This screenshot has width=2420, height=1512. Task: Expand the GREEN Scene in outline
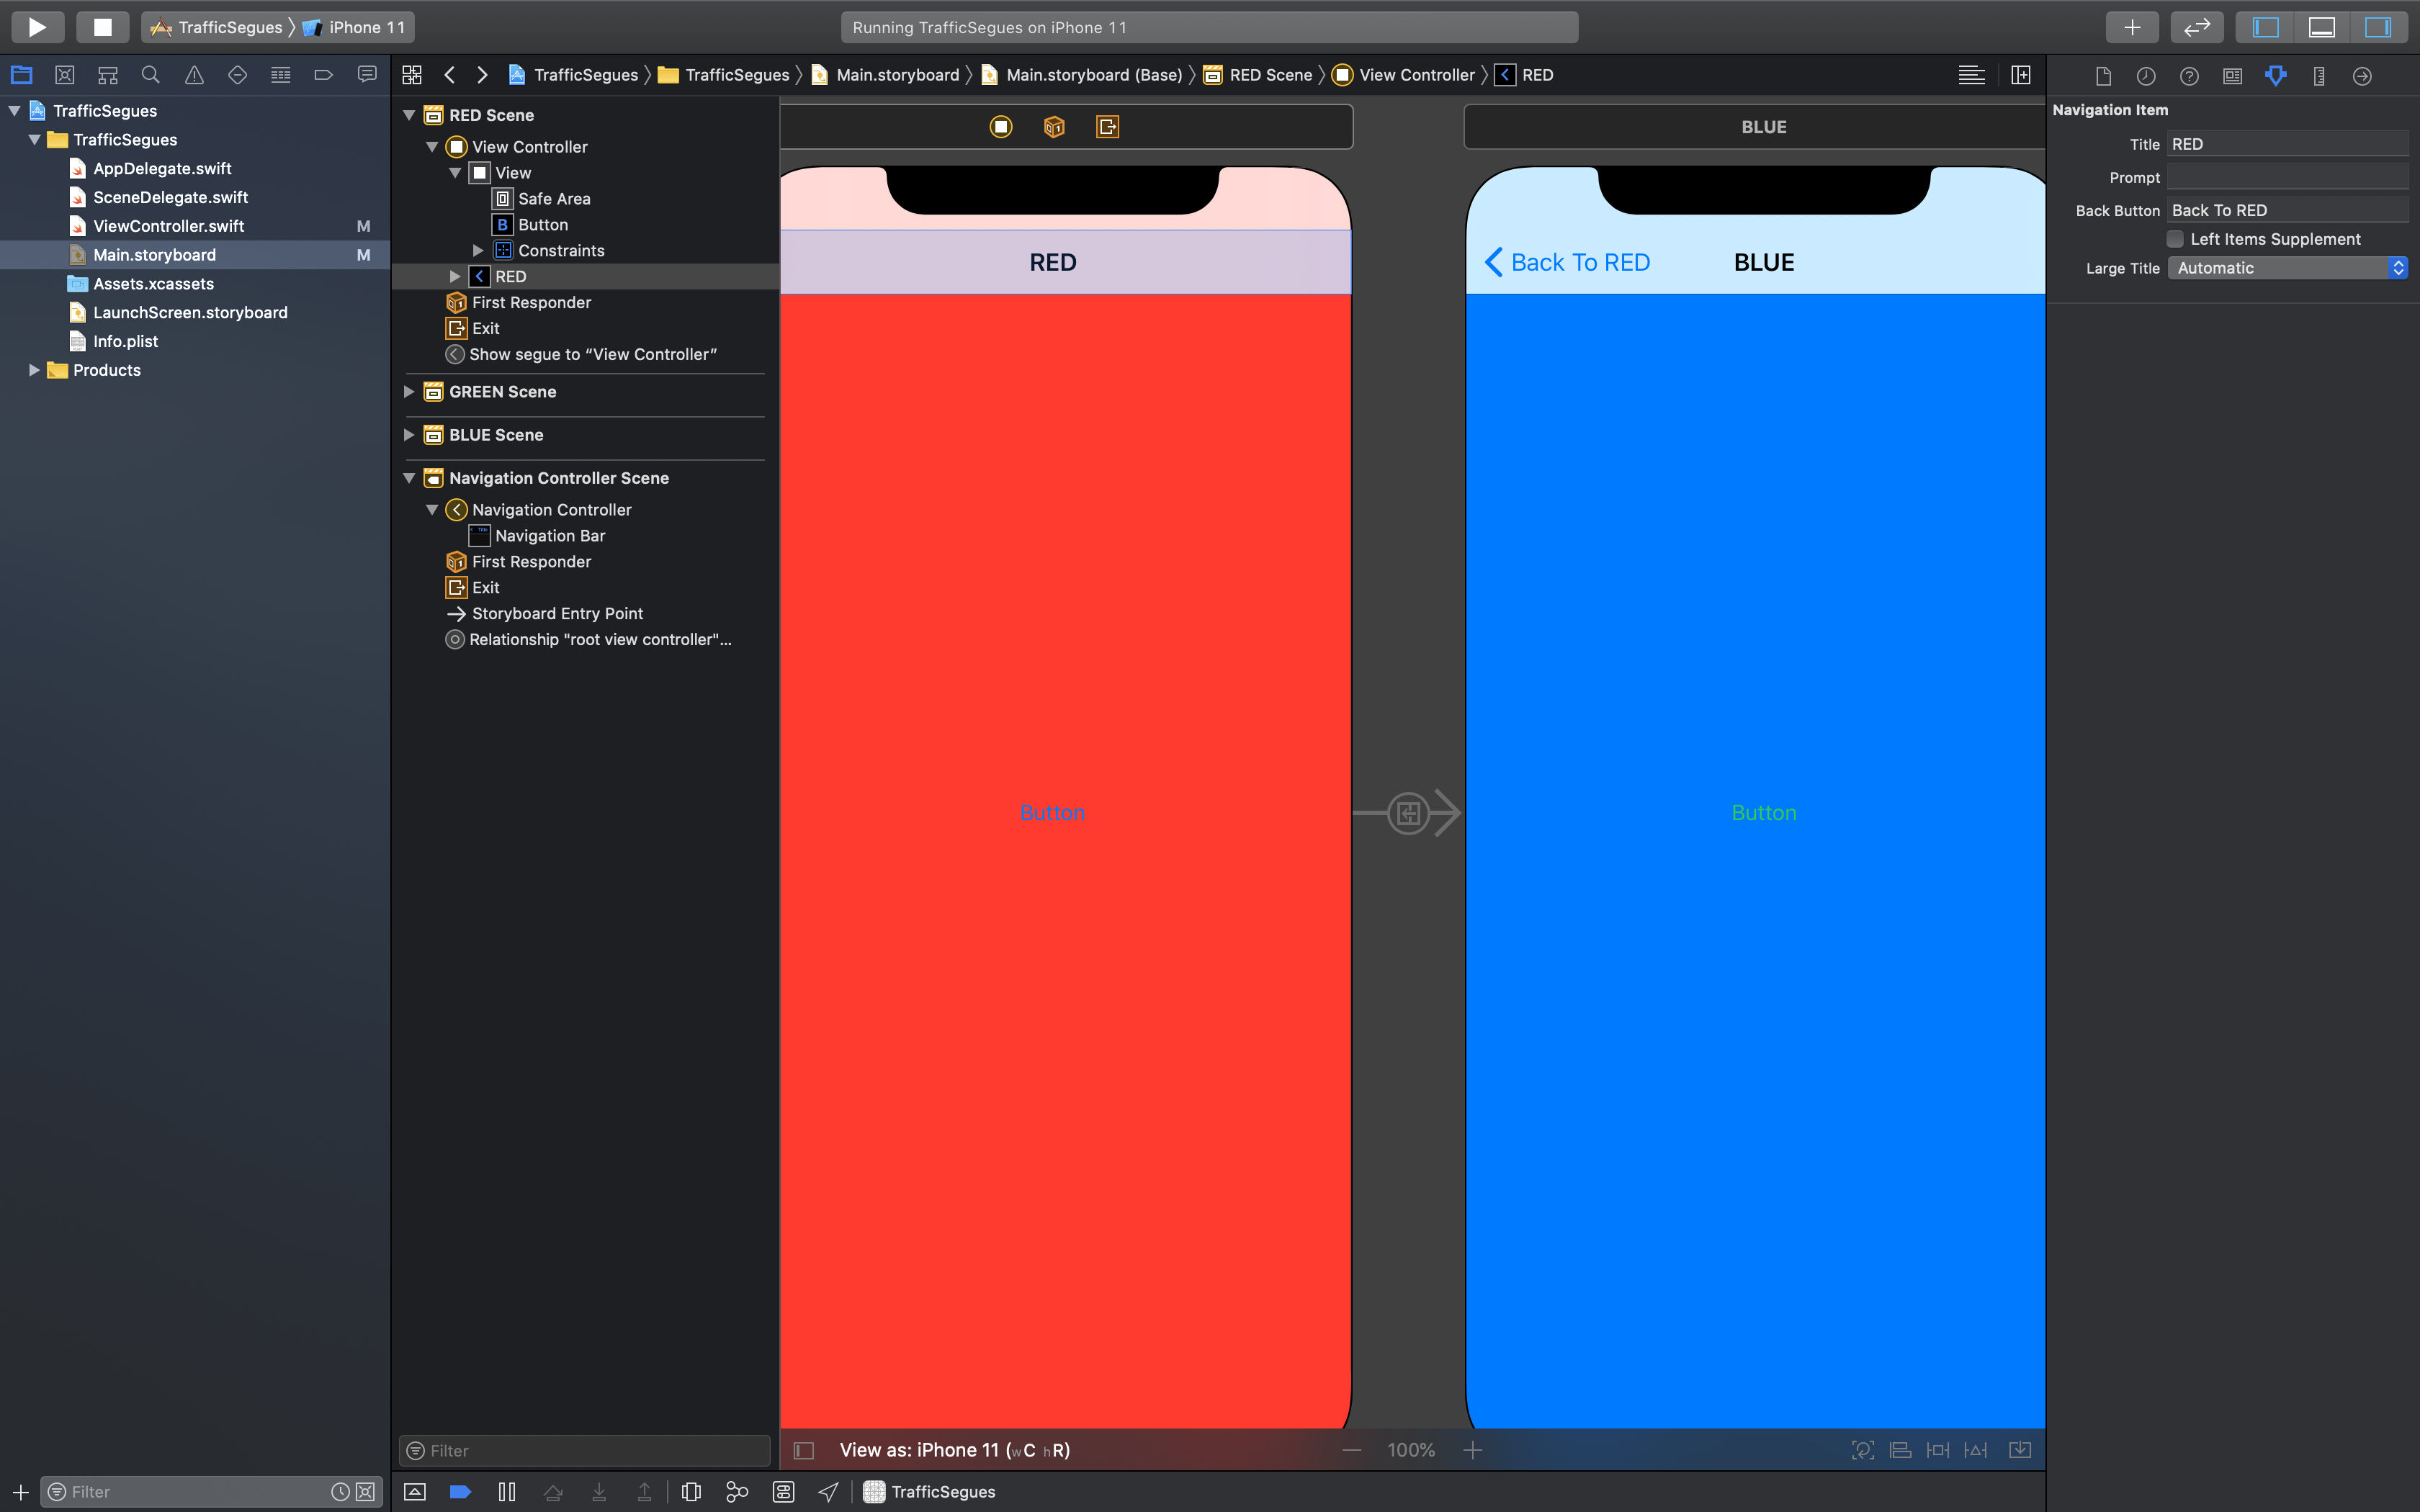[x=409, y=392]
